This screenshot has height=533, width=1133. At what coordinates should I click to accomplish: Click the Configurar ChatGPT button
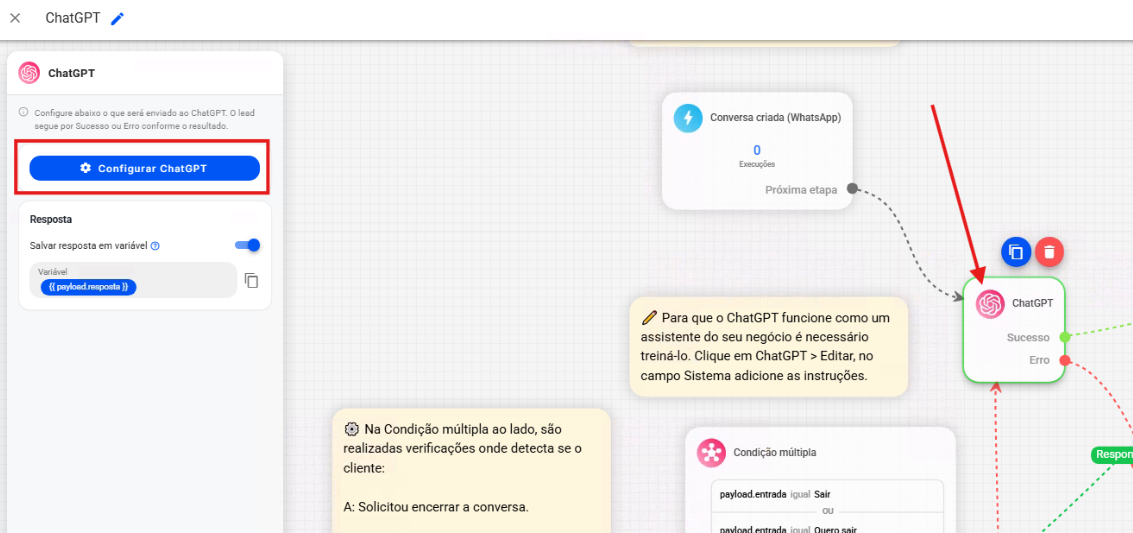(x=145, y=168)
